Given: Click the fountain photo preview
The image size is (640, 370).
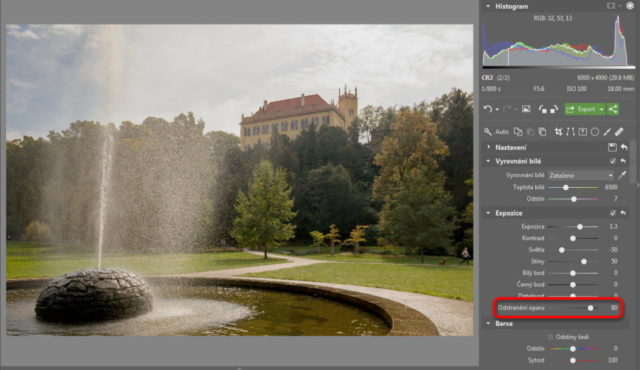Looking at the screenshot, I should [x=240, y=180].
